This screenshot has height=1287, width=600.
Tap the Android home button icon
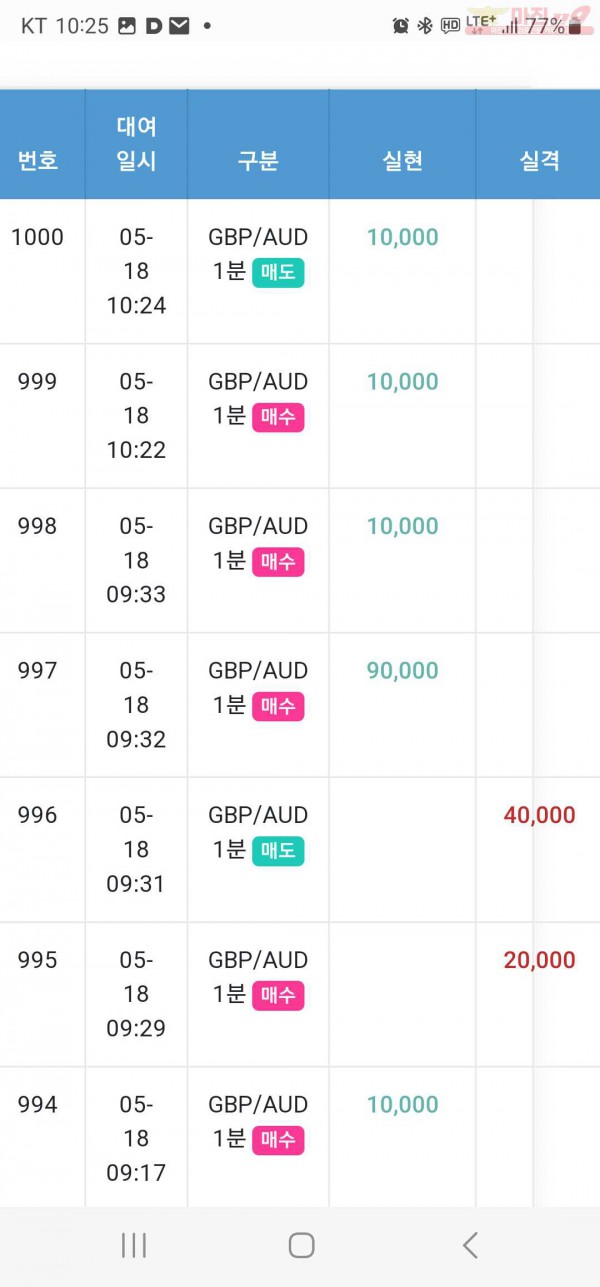tap(301, 1245)
